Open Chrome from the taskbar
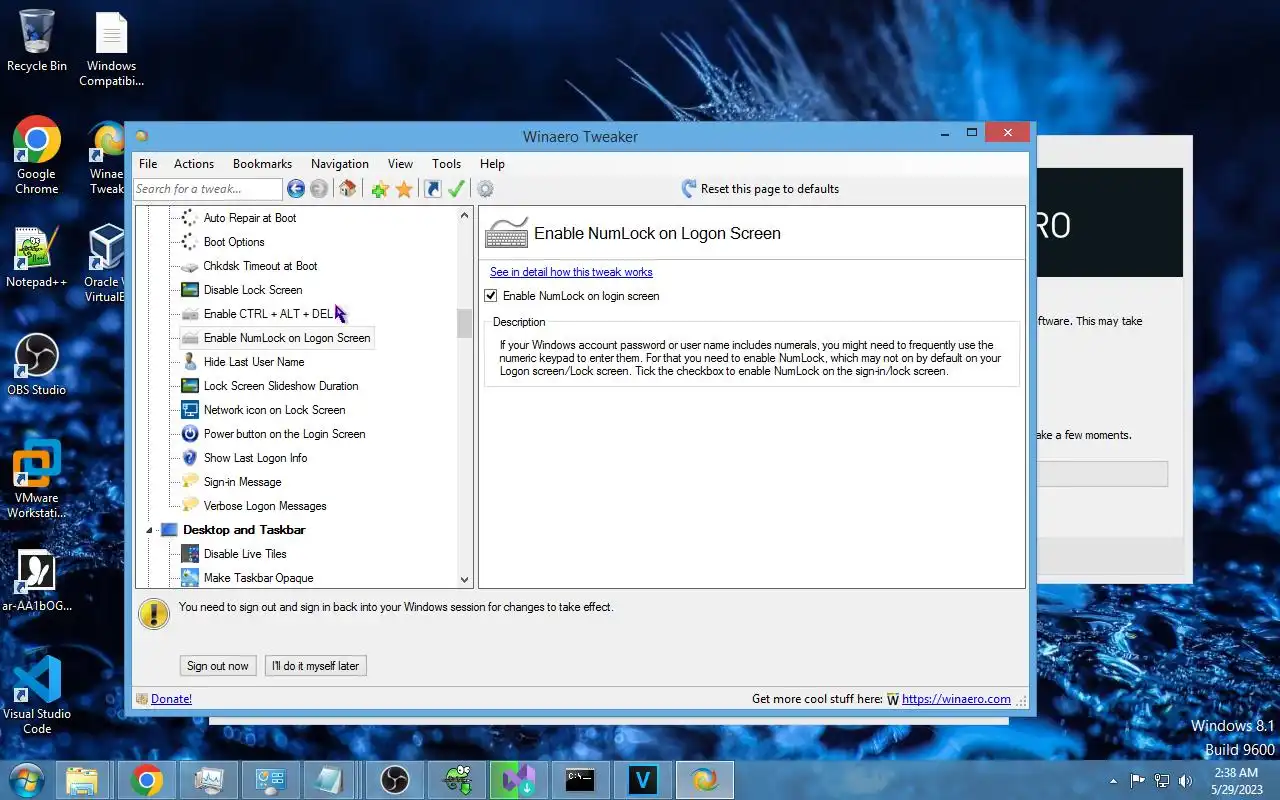 tap(146, 780)
